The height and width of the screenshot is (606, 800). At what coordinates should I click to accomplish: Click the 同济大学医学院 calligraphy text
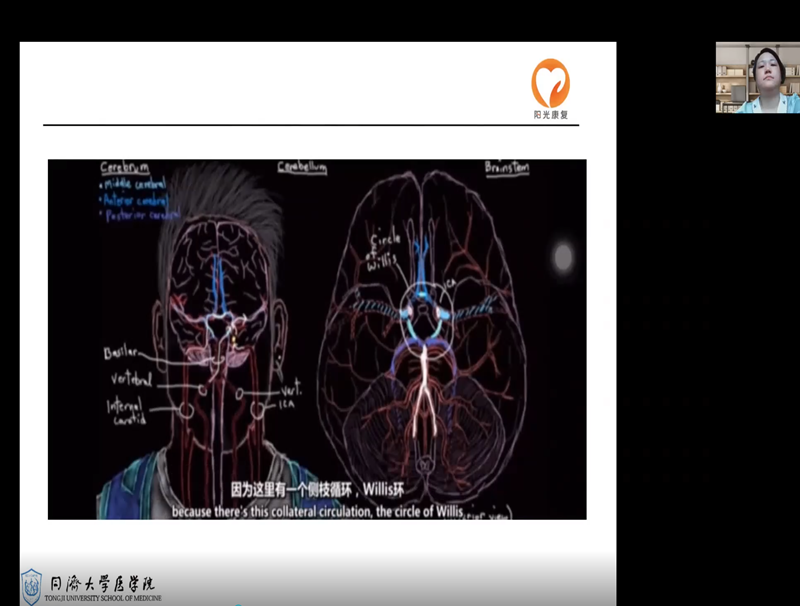[x=102, y=583]
